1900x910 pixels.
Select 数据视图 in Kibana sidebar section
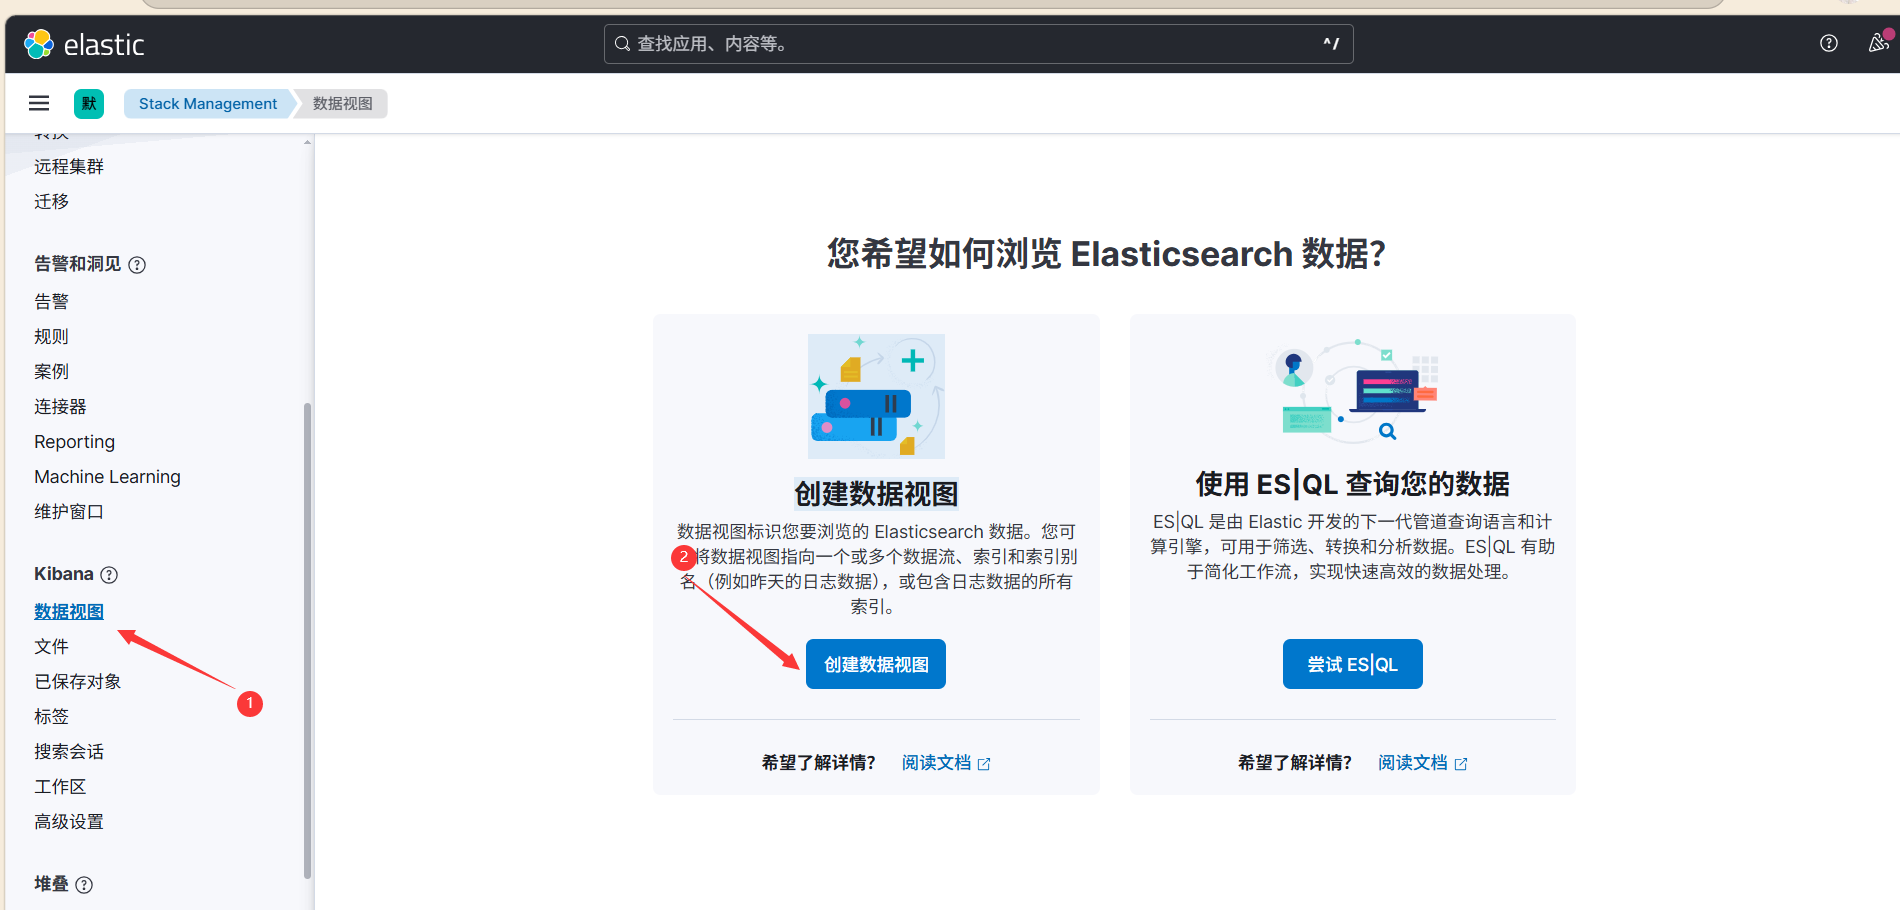tap(69, 612)
